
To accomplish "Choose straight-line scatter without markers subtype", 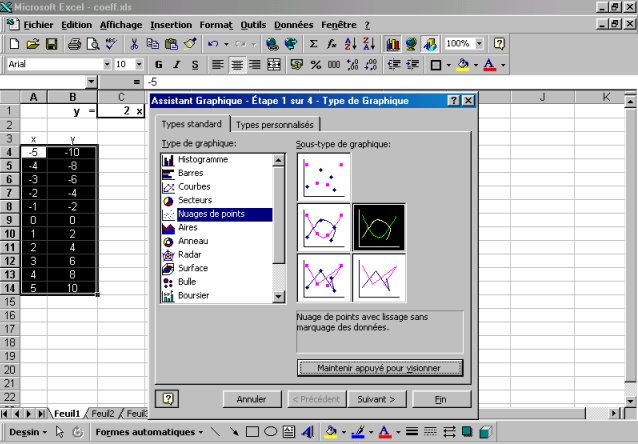I will coord(379,278).
